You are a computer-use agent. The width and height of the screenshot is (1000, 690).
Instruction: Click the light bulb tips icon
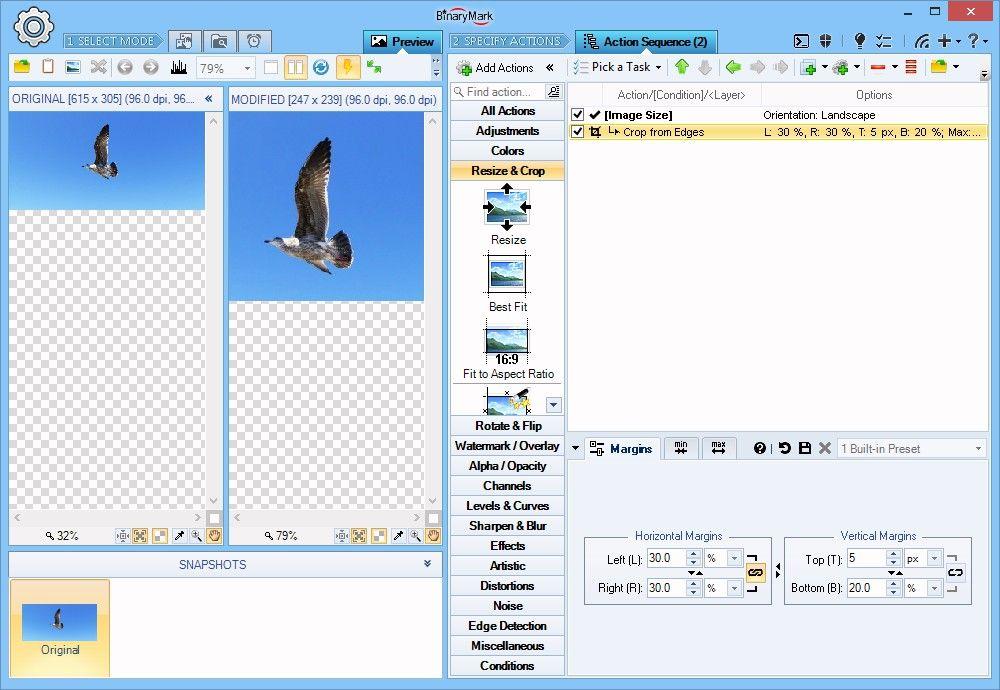(x=859, y=41)
